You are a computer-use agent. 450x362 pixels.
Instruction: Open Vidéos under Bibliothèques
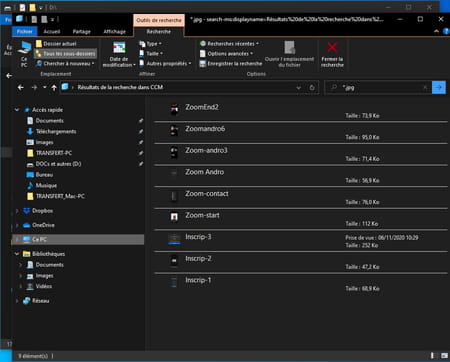pos(44,286)
